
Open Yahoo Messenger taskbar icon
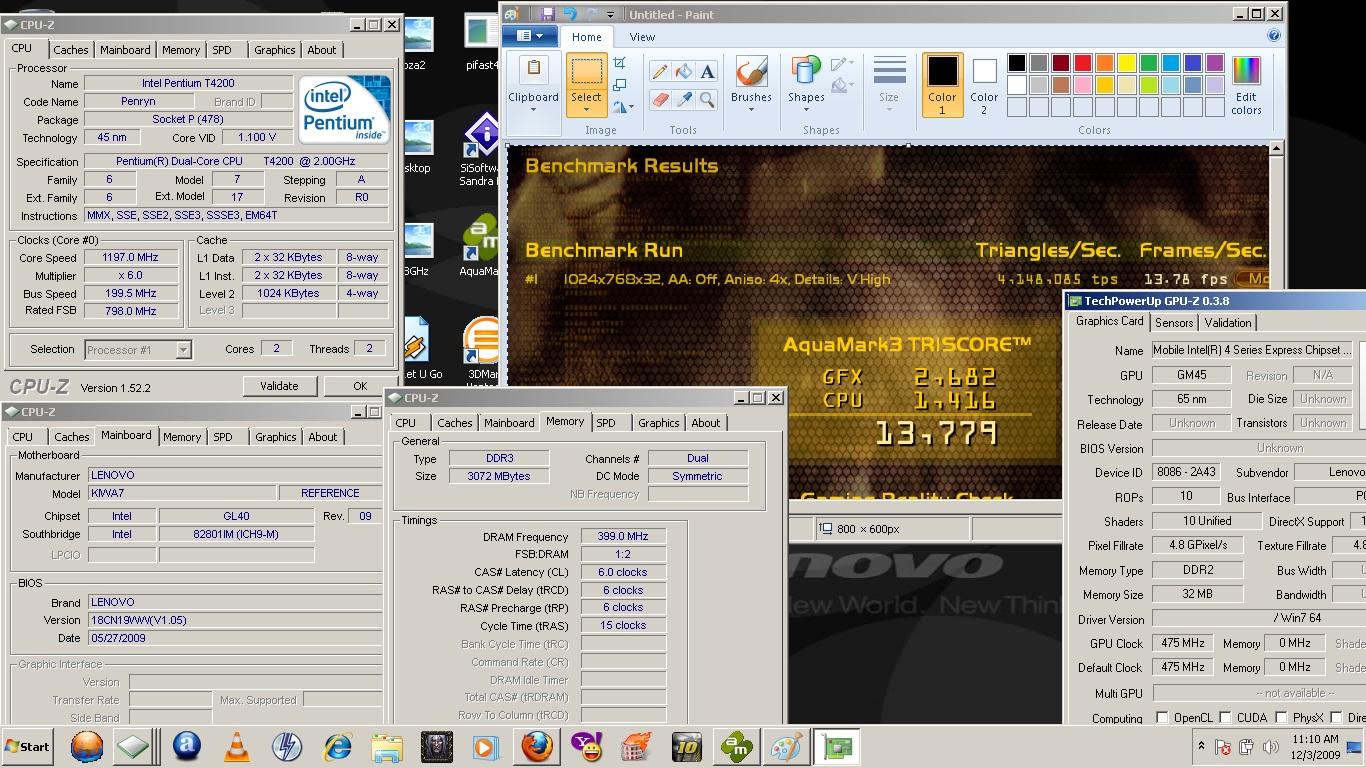[587, 747]
